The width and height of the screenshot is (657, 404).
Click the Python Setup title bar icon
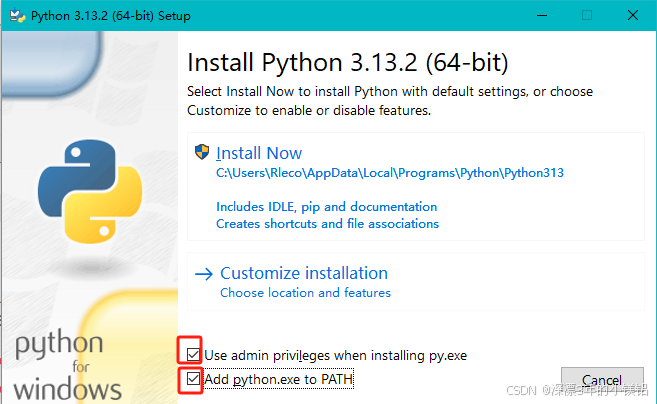[x=18, y=16]
